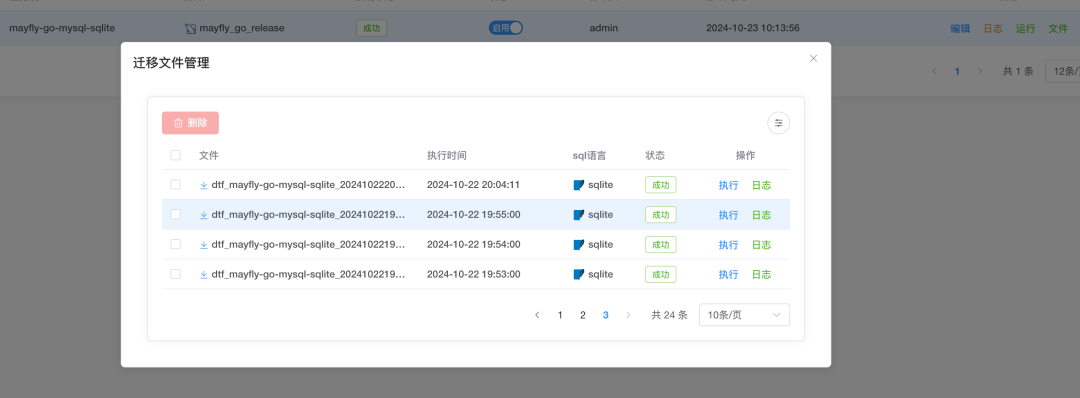
Task: Go to previous page in dialog pagination
Action: tap(537, 315)
